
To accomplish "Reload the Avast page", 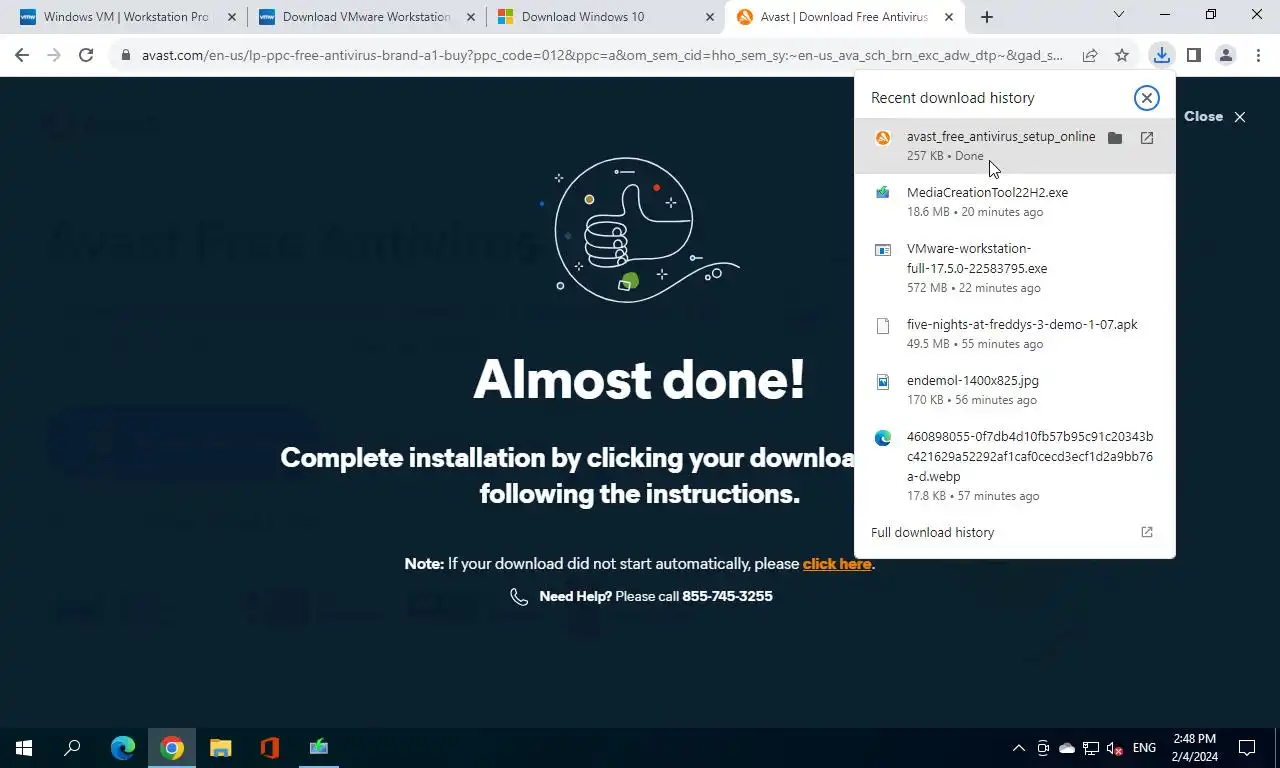I will click(x=86, y=56).
